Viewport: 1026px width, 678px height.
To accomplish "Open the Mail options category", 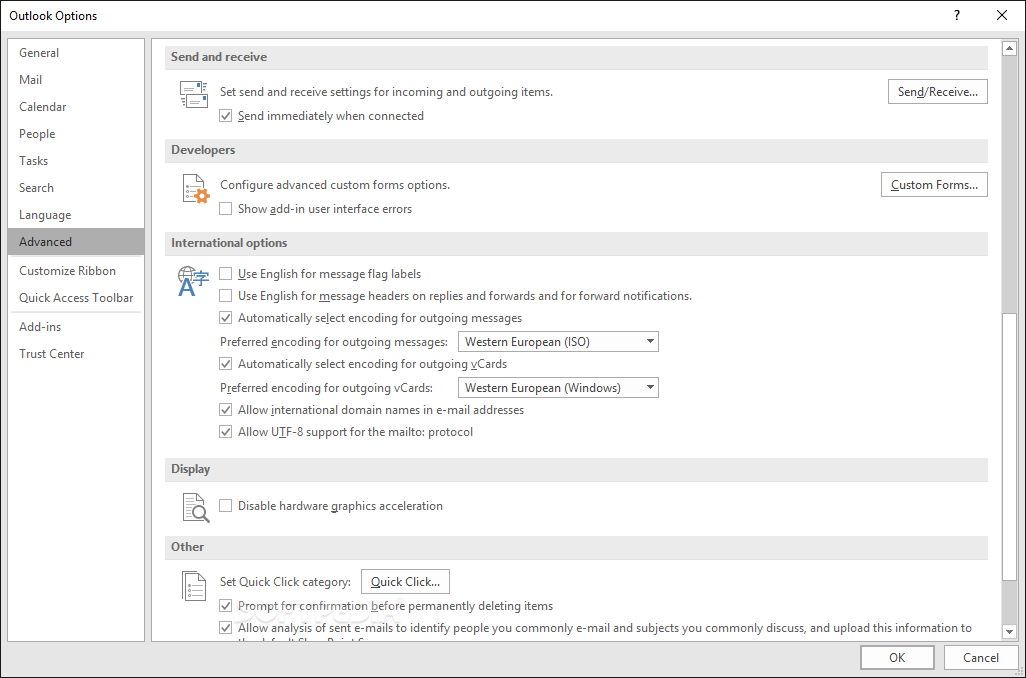I will point(76,80).
